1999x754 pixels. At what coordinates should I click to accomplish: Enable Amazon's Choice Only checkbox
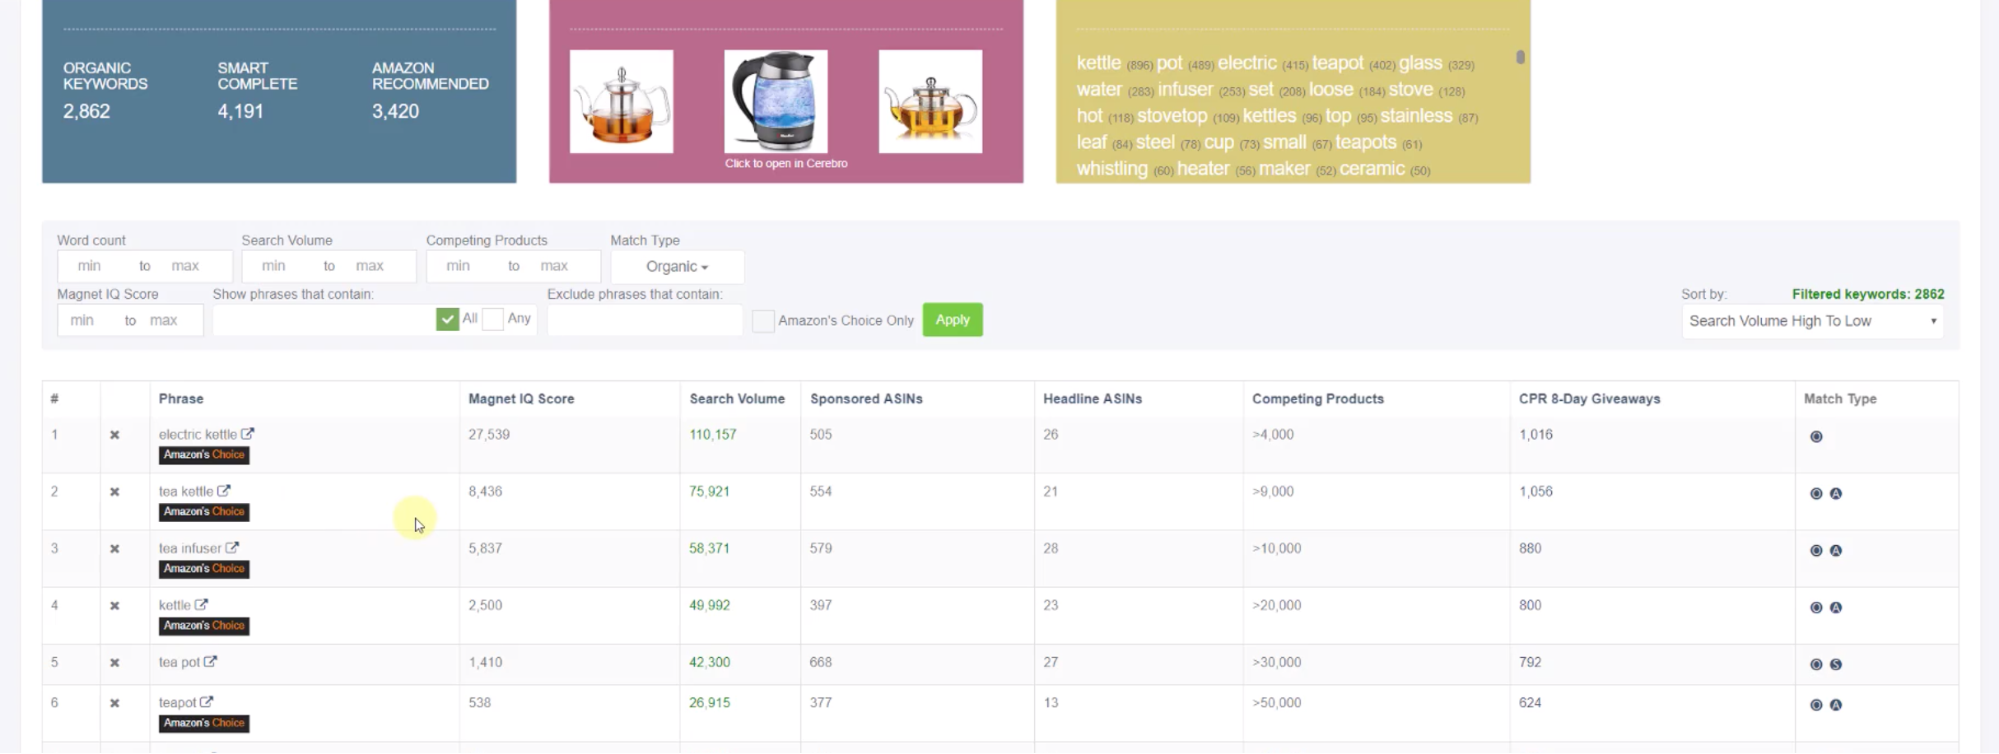763,321
